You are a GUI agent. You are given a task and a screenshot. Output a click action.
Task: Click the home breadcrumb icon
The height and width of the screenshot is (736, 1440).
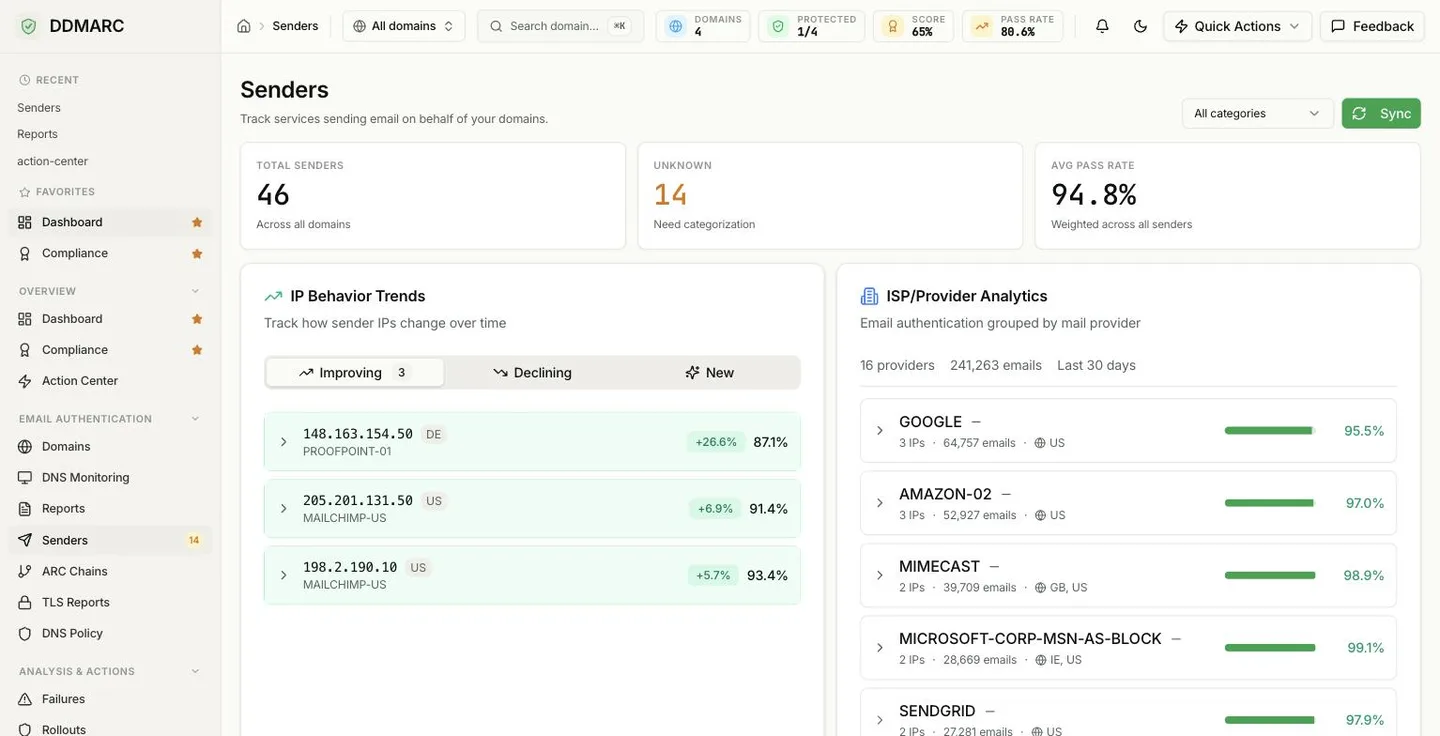pos(244,26)
